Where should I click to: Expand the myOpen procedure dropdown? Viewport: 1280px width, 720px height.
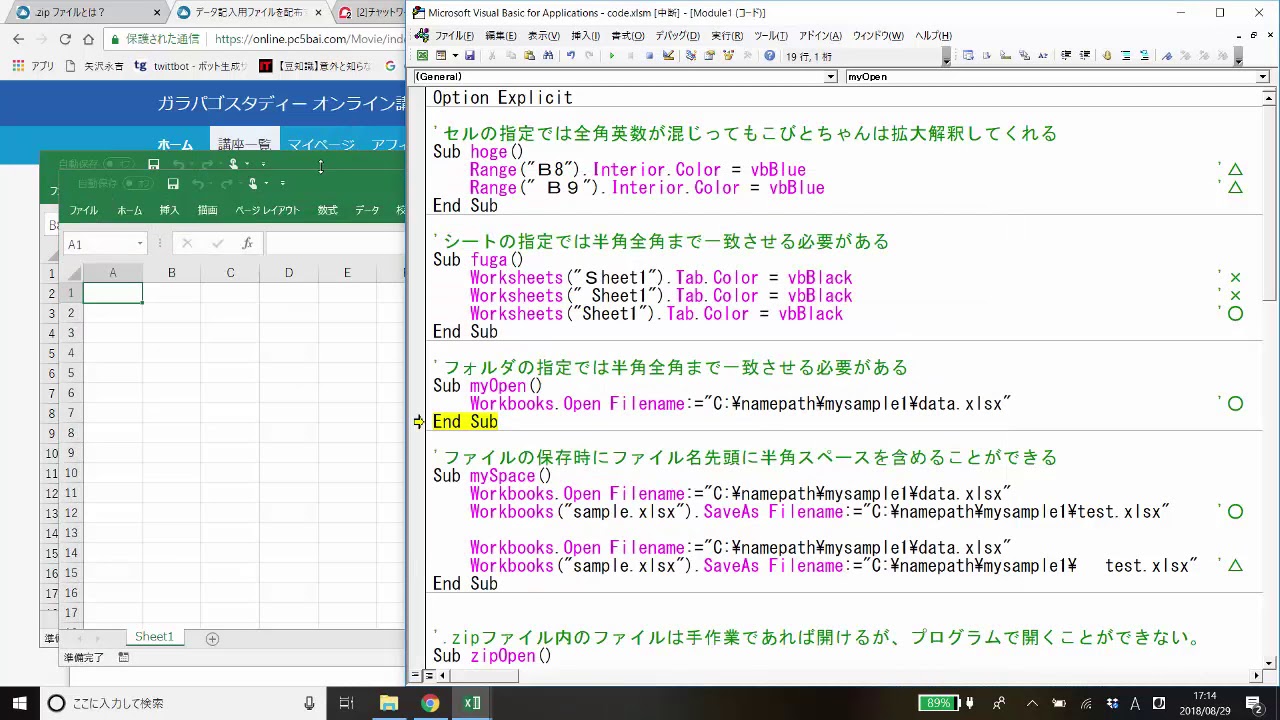pos(1262,77)
